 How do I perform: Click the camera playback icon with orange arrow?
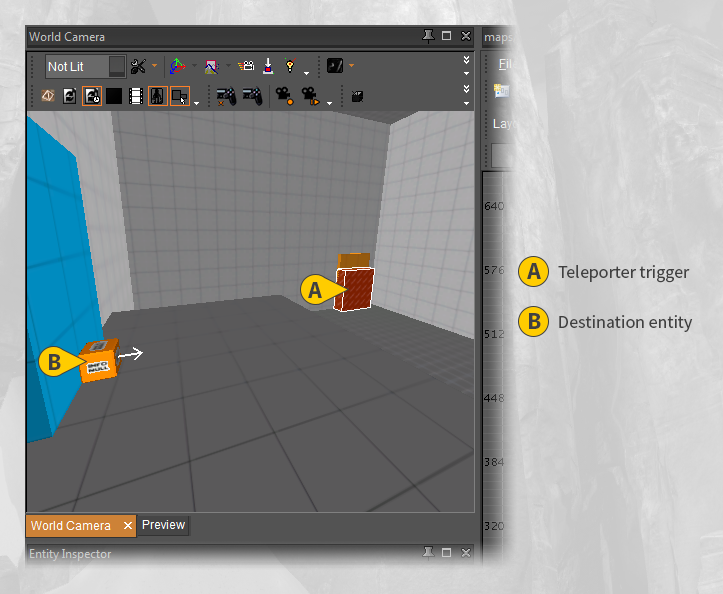point(310,96)
